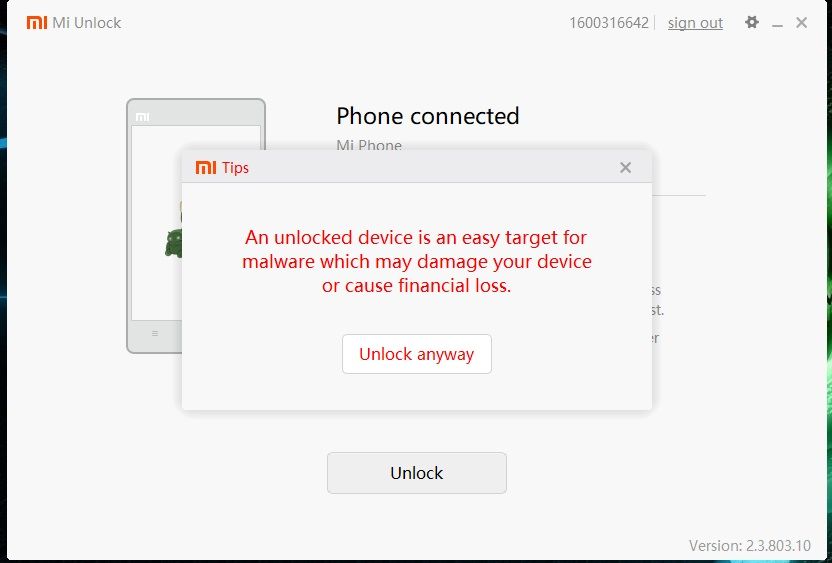
Task: Open settings via the gear icon
Action: 751,22
